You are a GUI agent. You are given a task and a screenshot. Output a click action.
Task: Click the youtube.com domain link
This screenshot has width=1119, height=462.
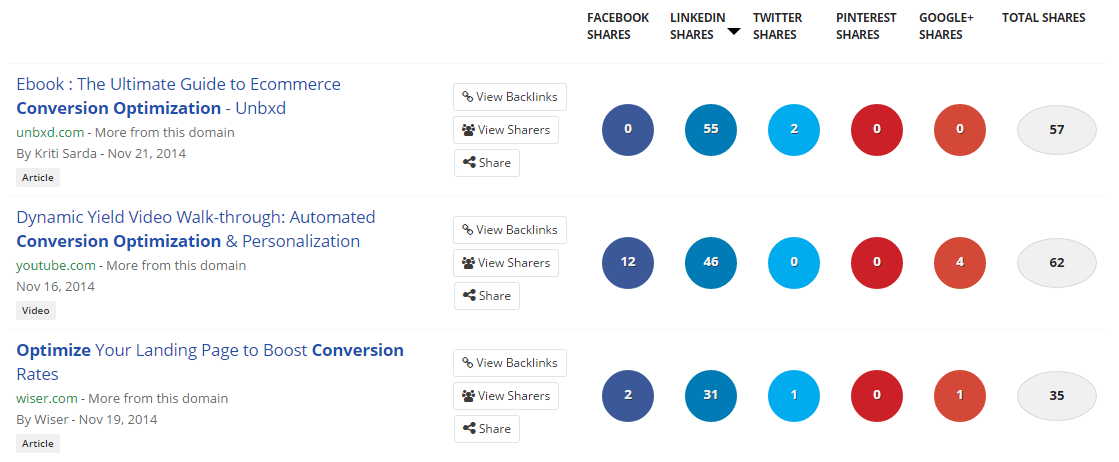56,265
